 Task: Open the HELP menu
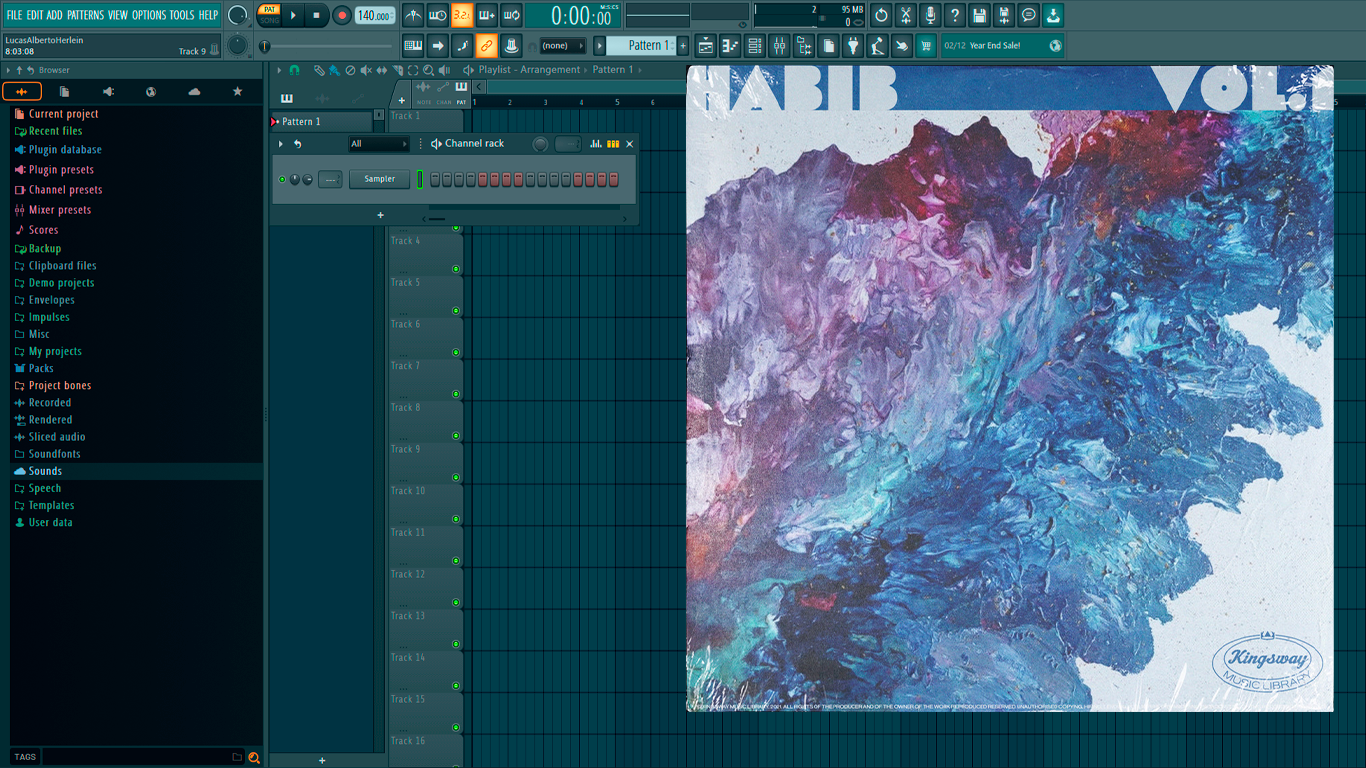[208, 15]
